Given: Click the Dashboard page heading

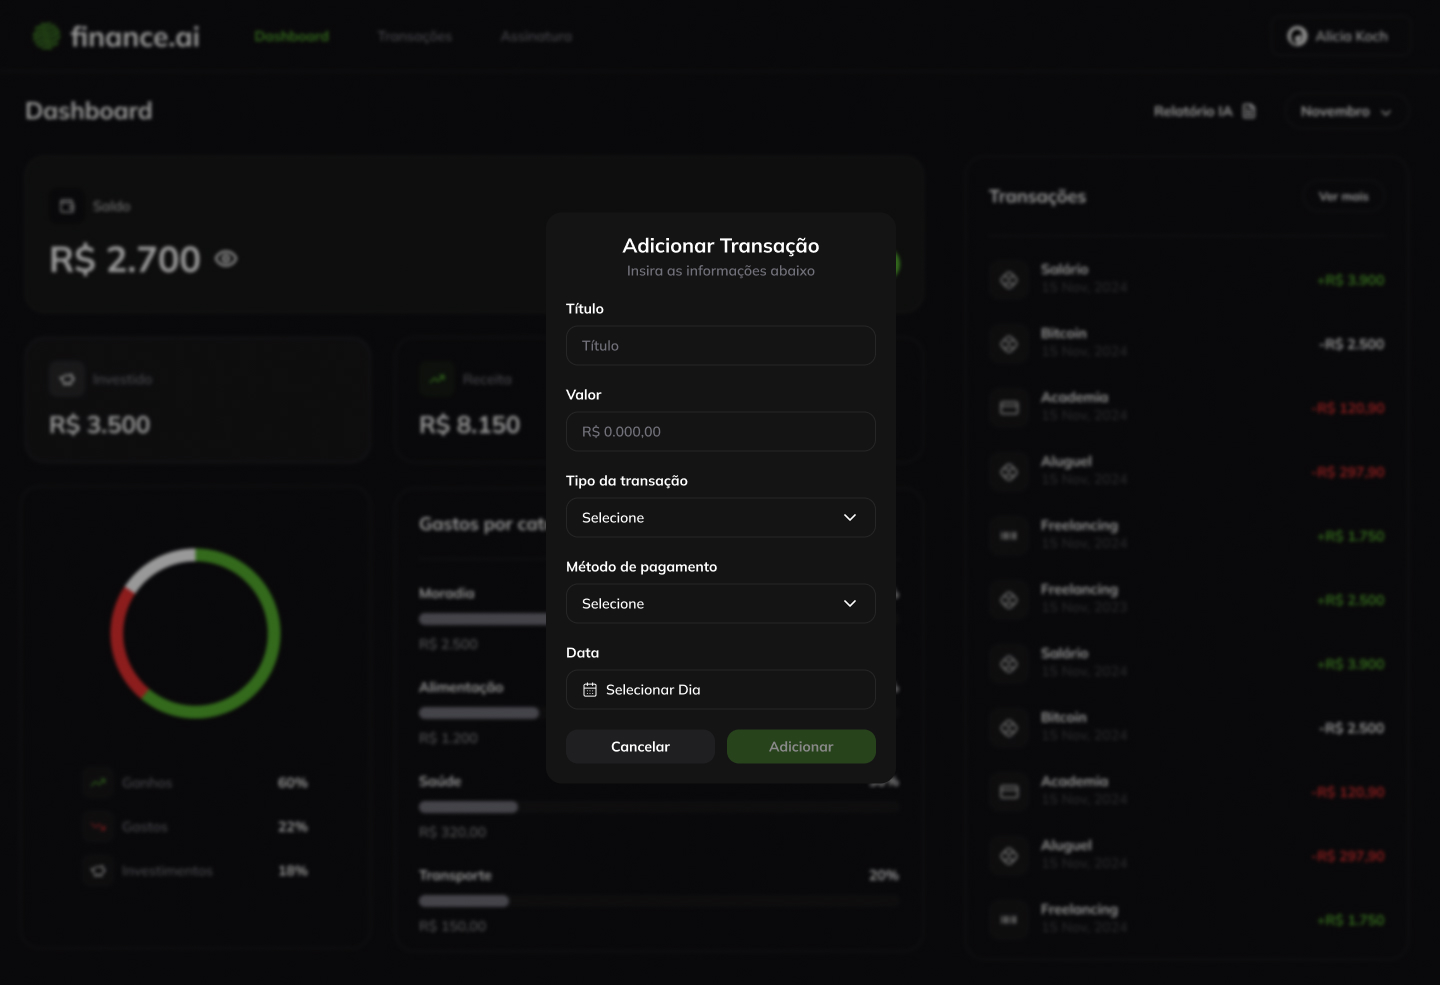Looking at the screenshot, I should point(89,111).
